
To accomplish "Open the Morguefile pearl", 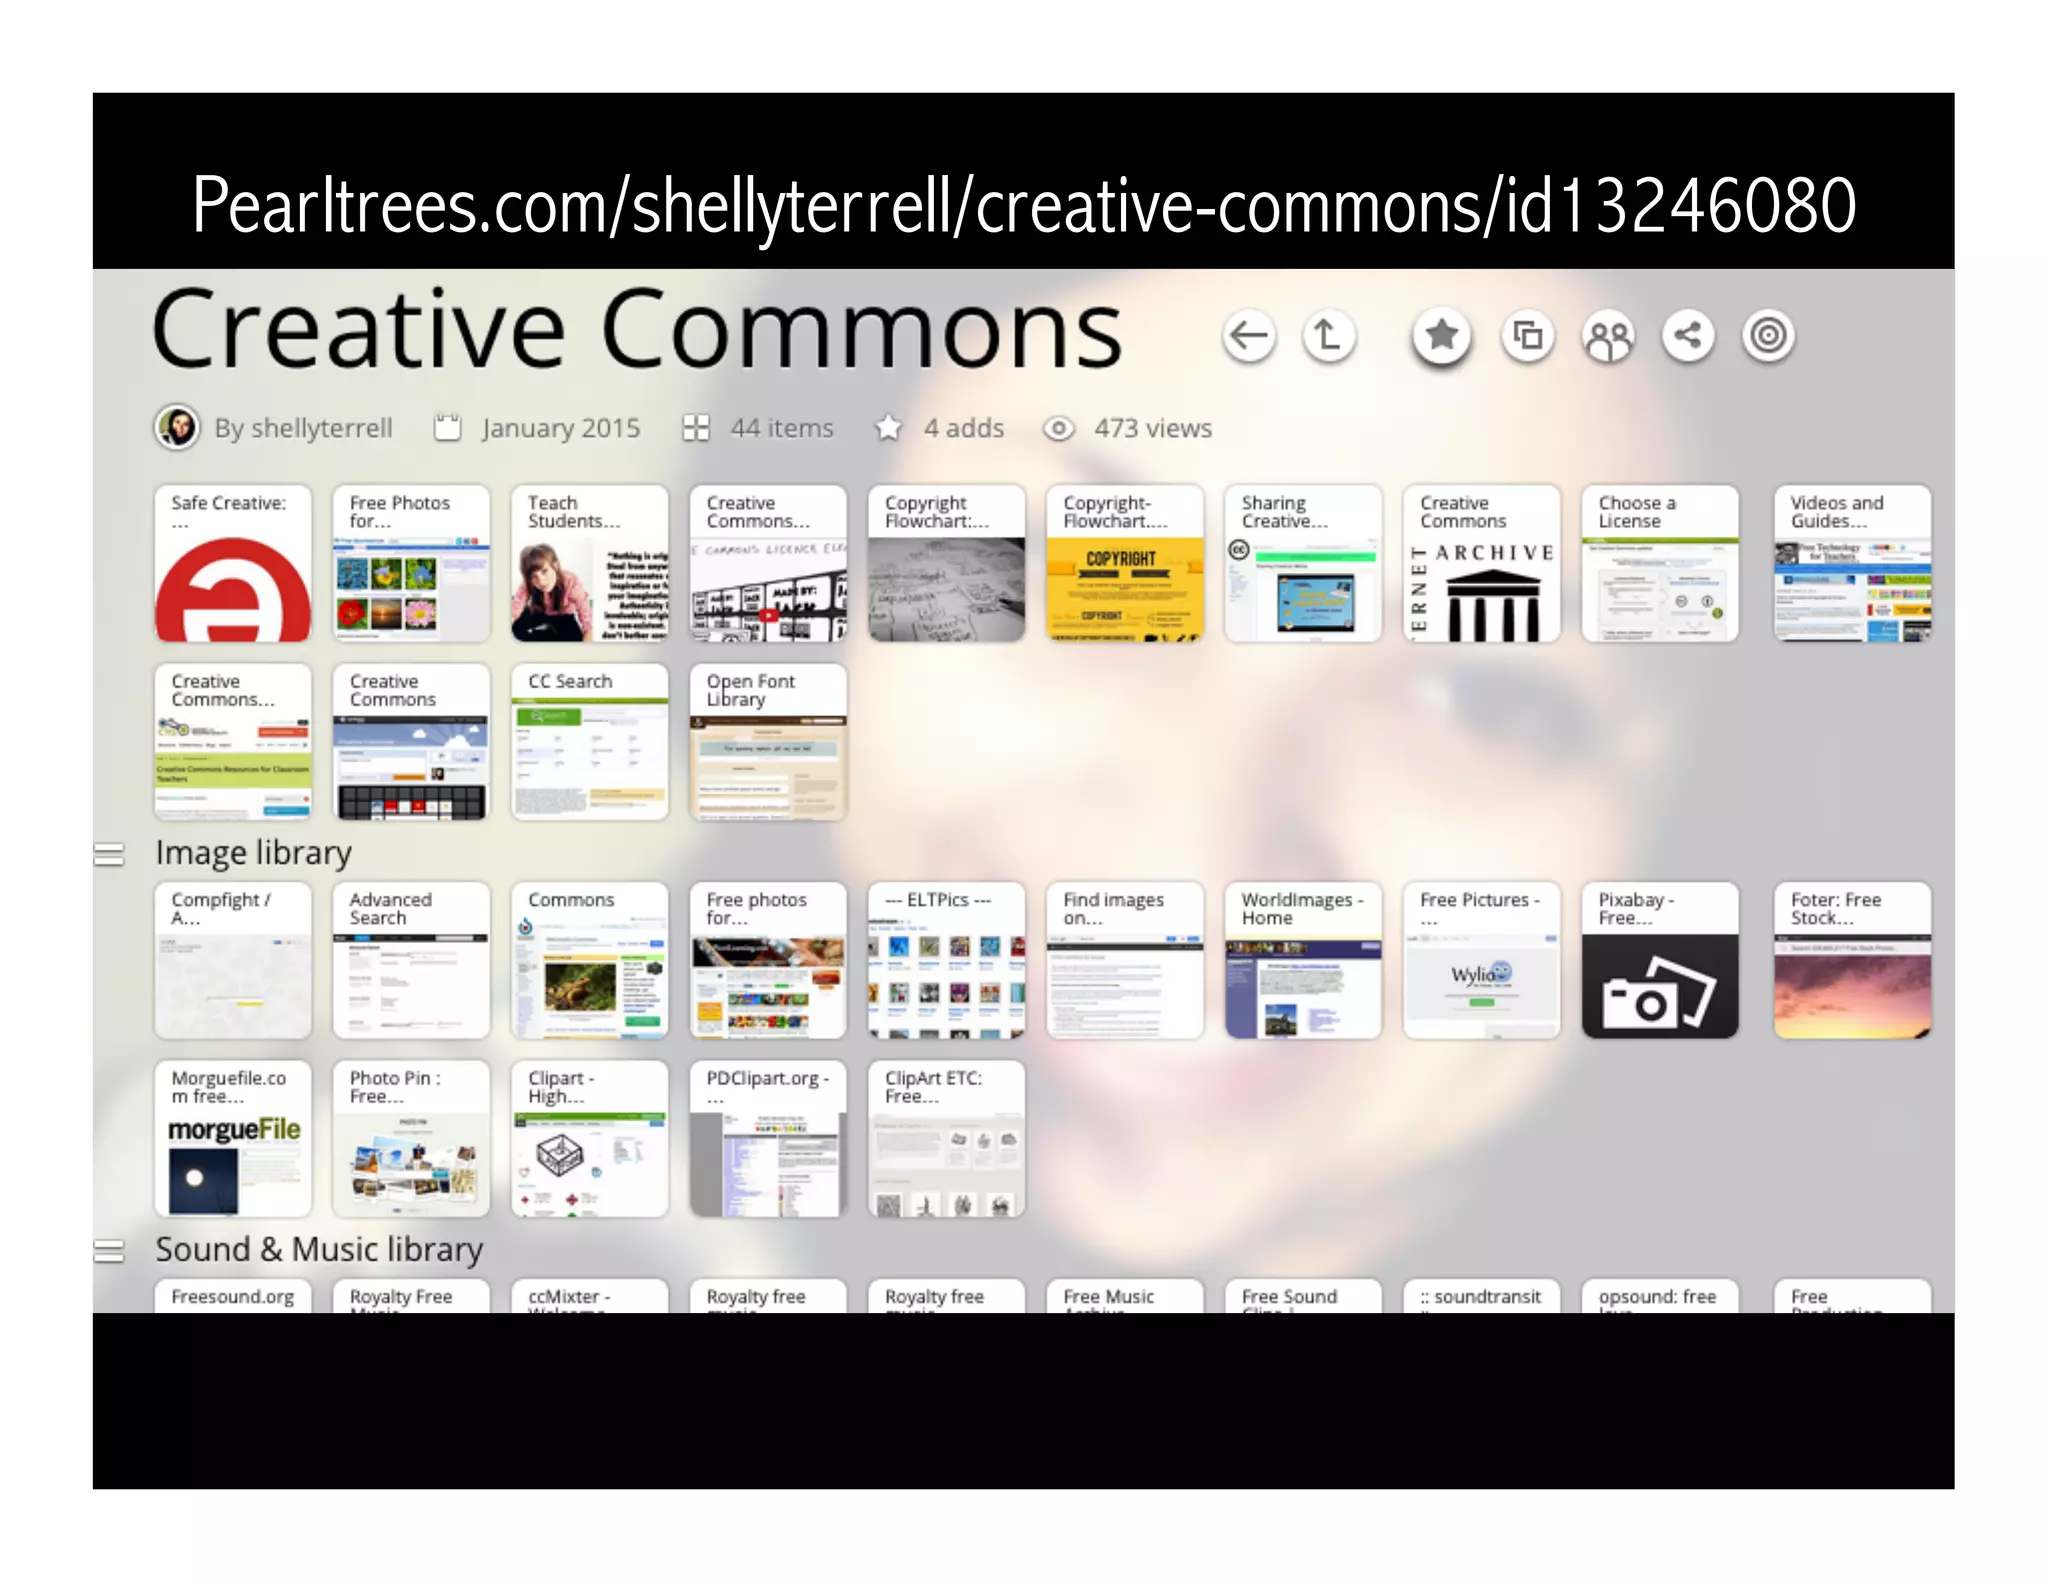I will [x=233, y=1139].
